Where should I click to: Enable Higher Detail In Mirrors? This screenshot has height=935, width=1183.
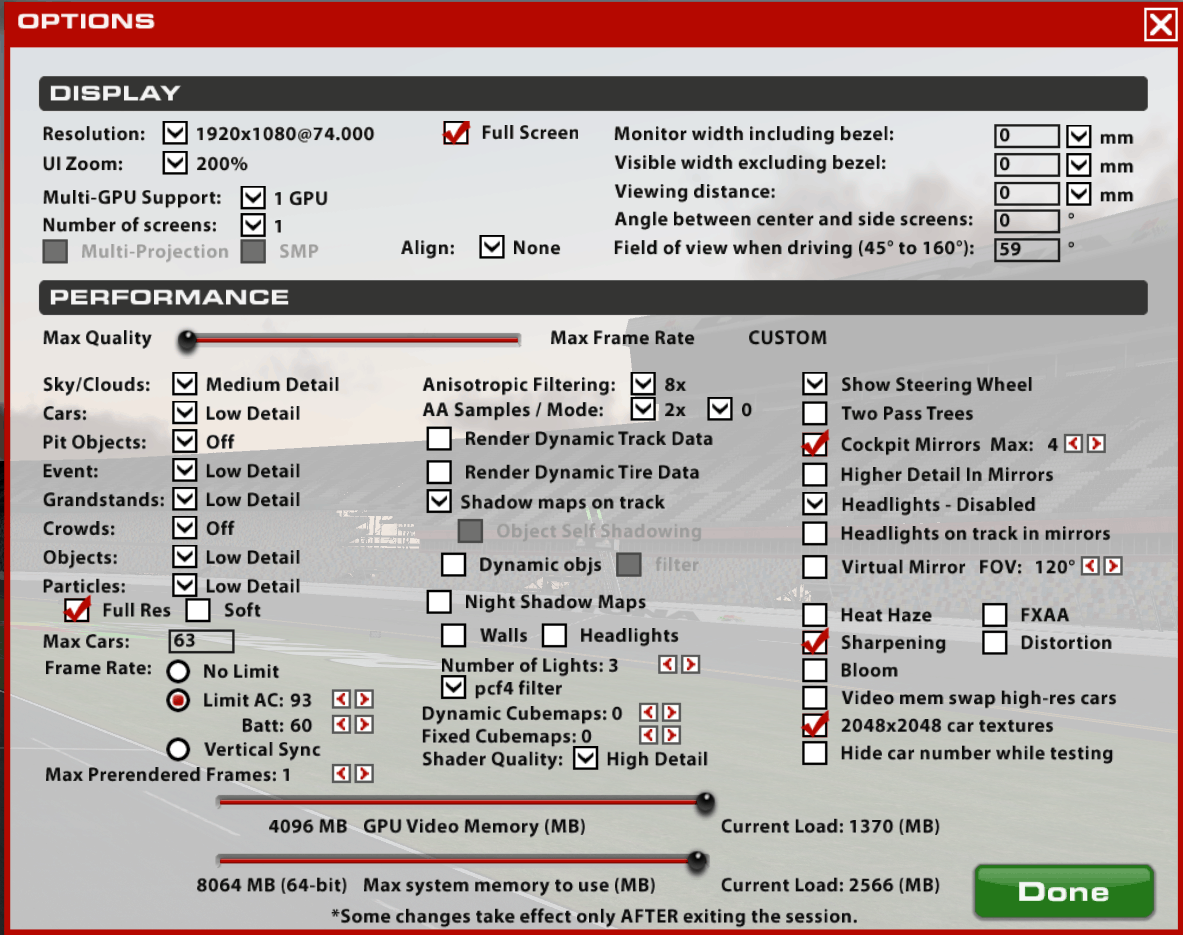(x=815, y=474)
